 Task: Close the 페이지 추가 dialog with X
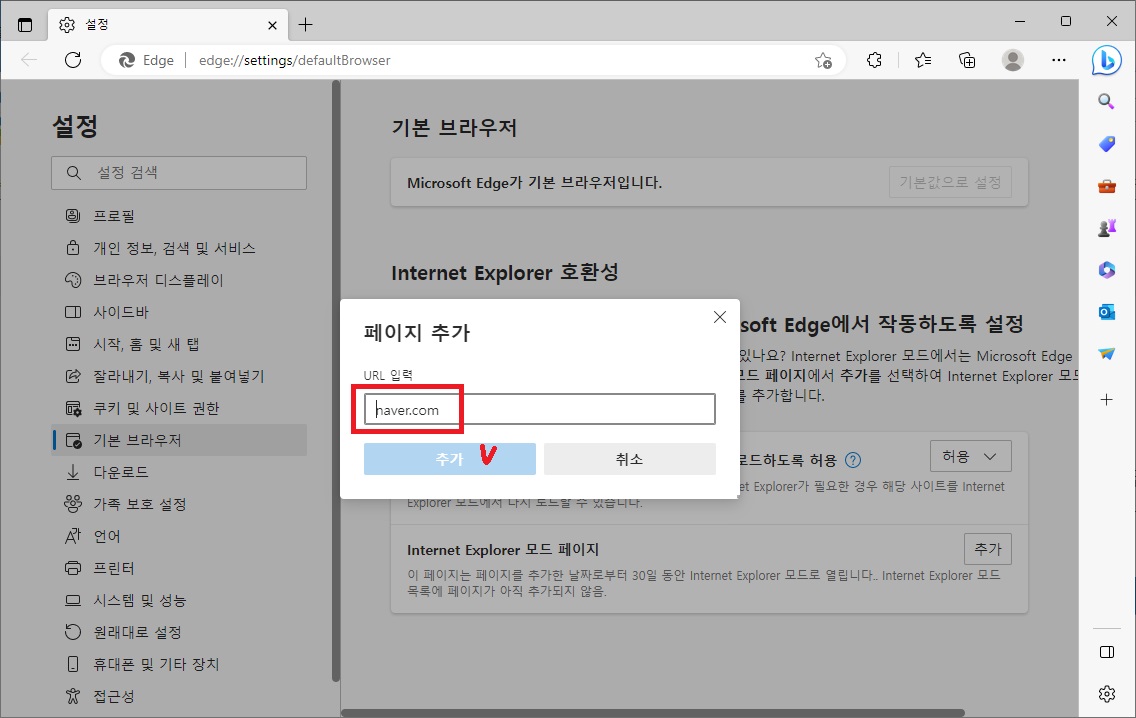(x=719, y=317)
